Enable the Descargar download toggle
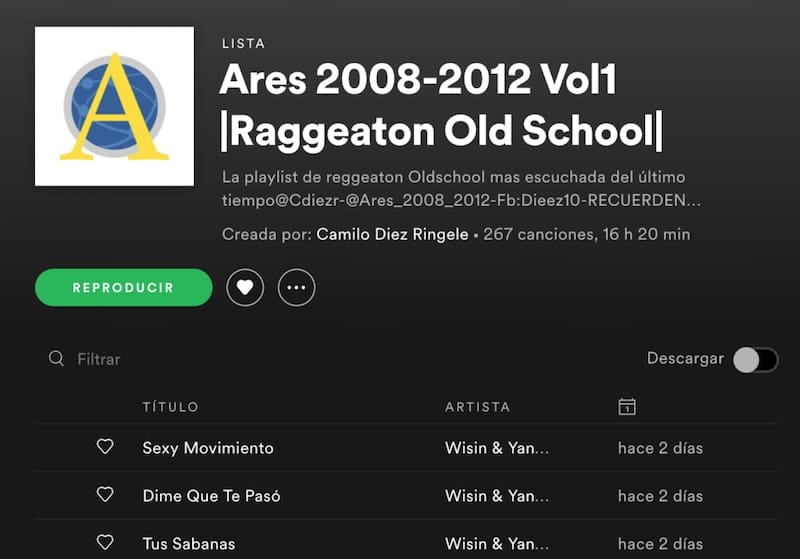The width and height of the screenshot is (800, 559). [x=755, y=360]
